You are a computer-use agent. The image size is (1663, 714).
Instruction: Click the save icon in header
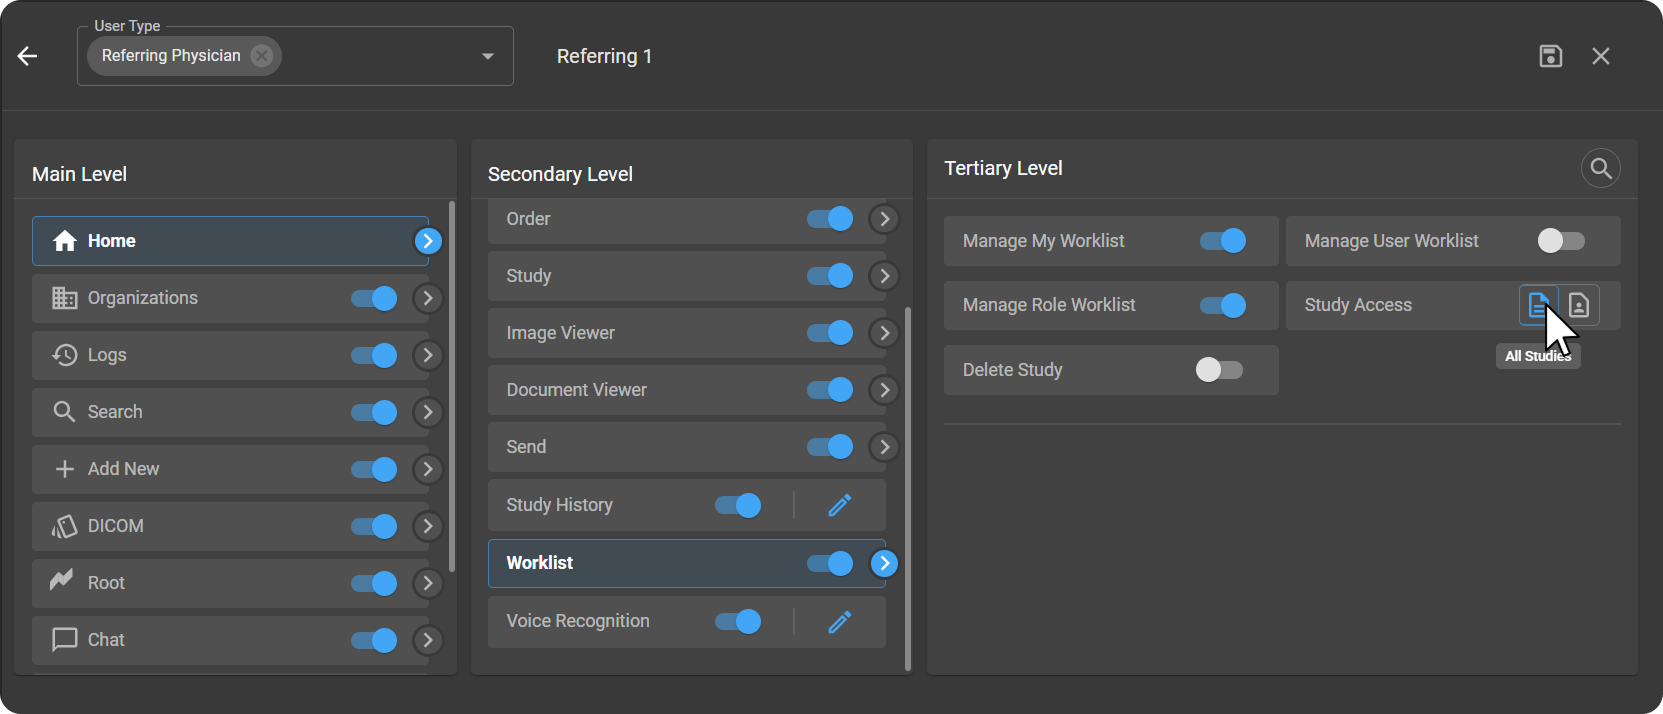(x=1550, y=56)
